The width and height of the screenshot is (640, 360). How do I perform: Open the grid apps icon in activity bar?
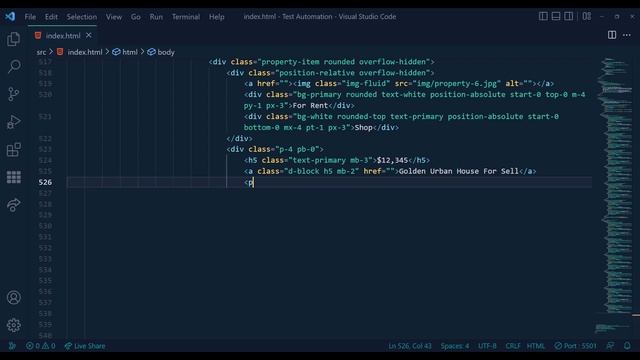[x=13, y=177]
